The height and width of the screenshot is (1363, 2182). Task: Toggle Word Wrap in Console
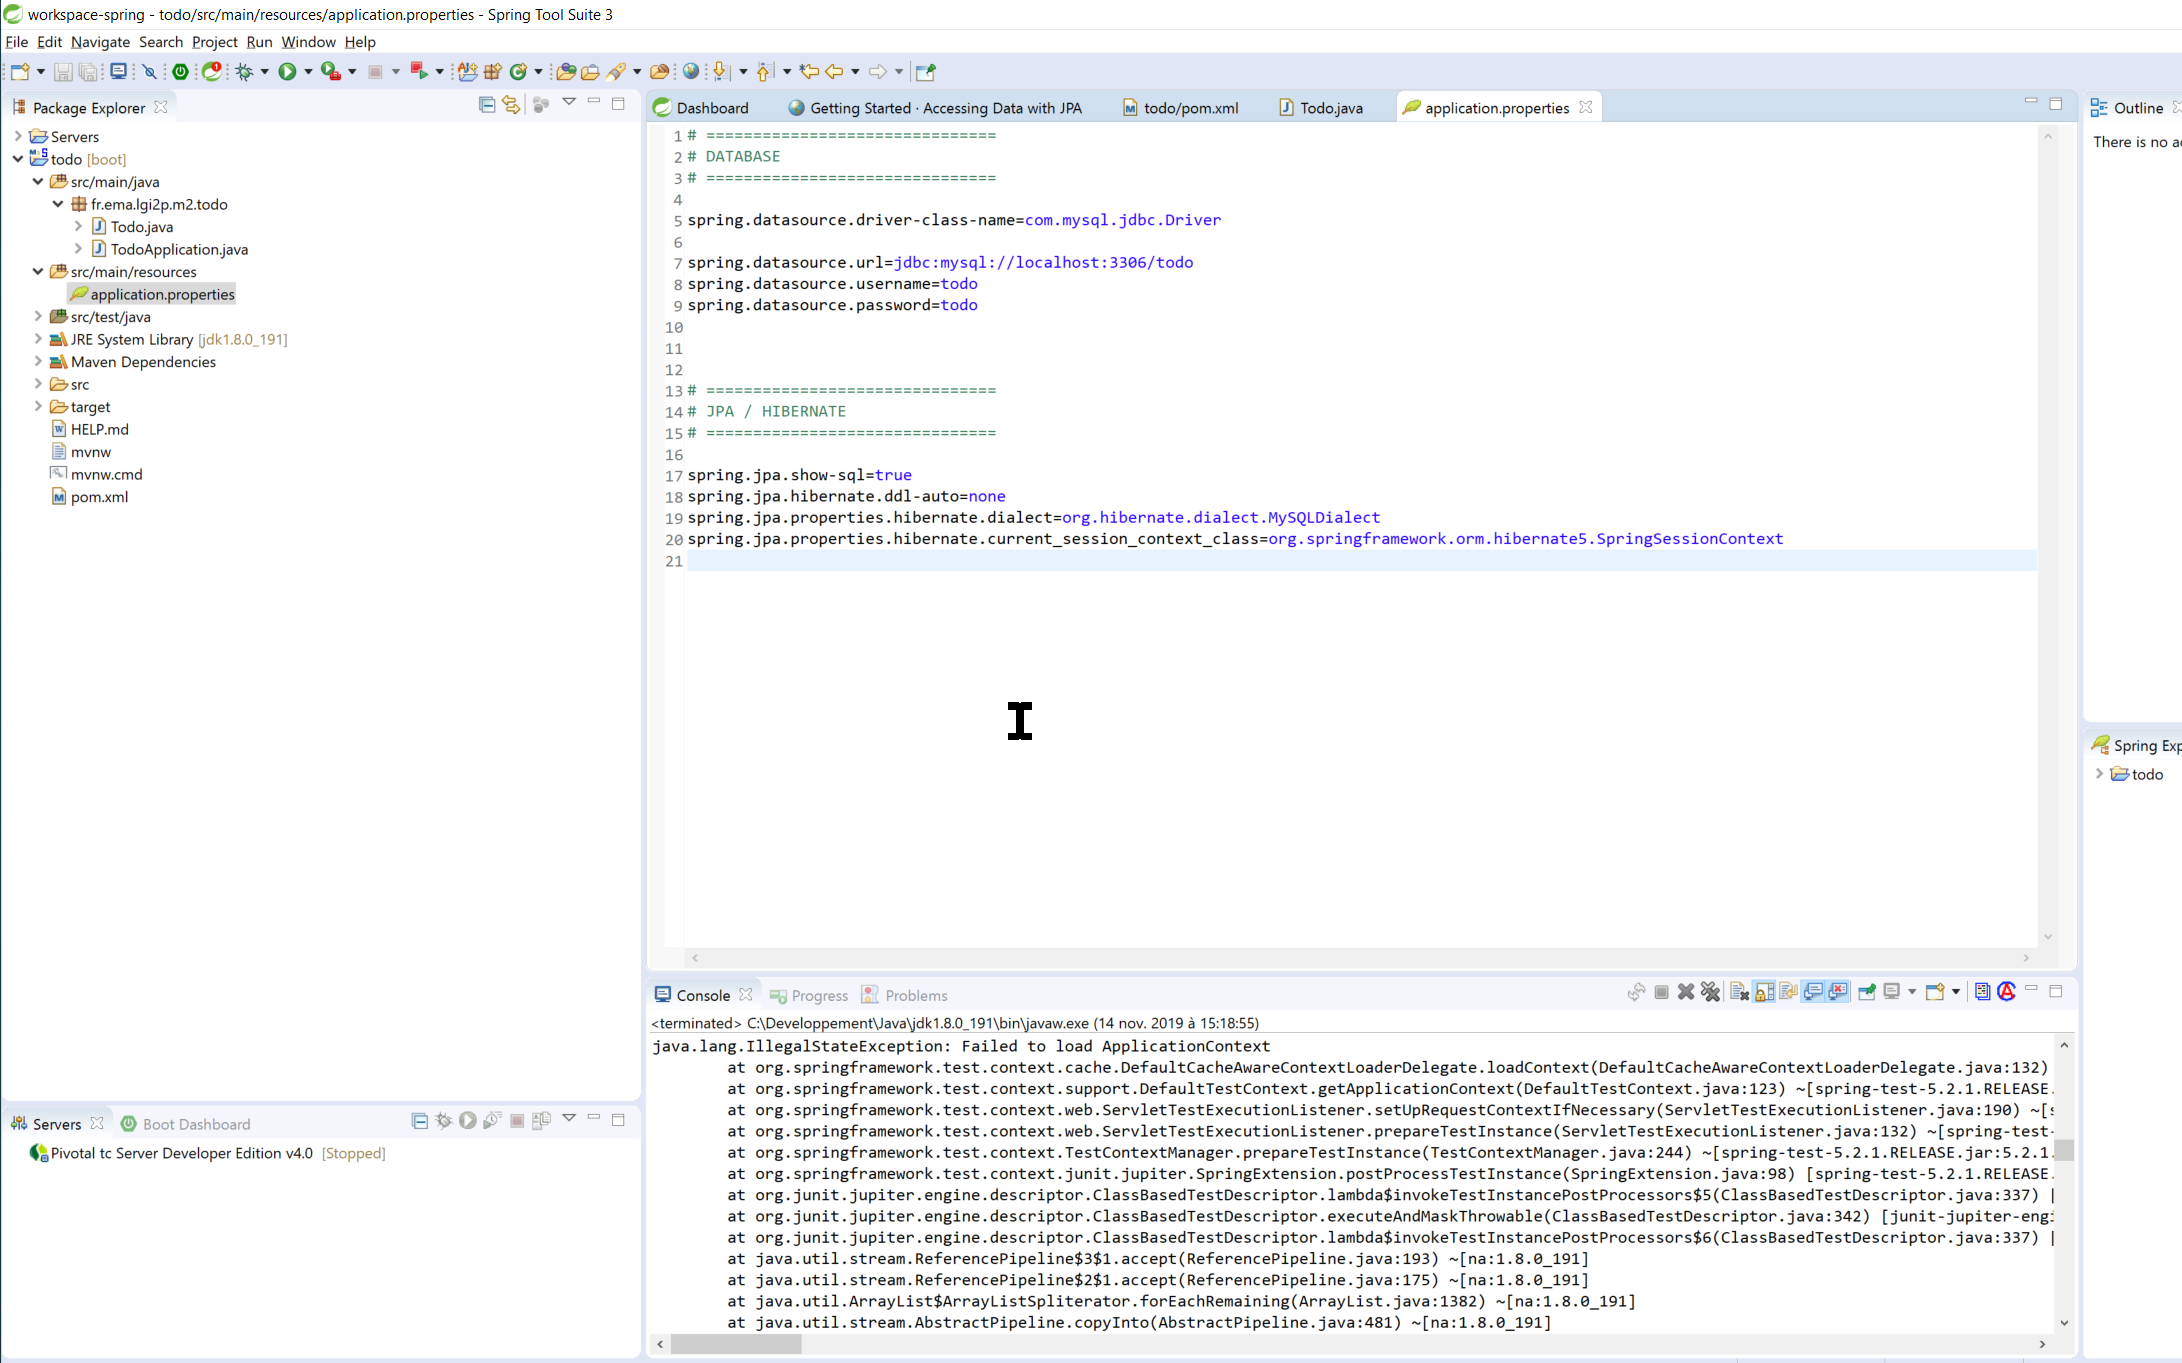pos(1788,991)
